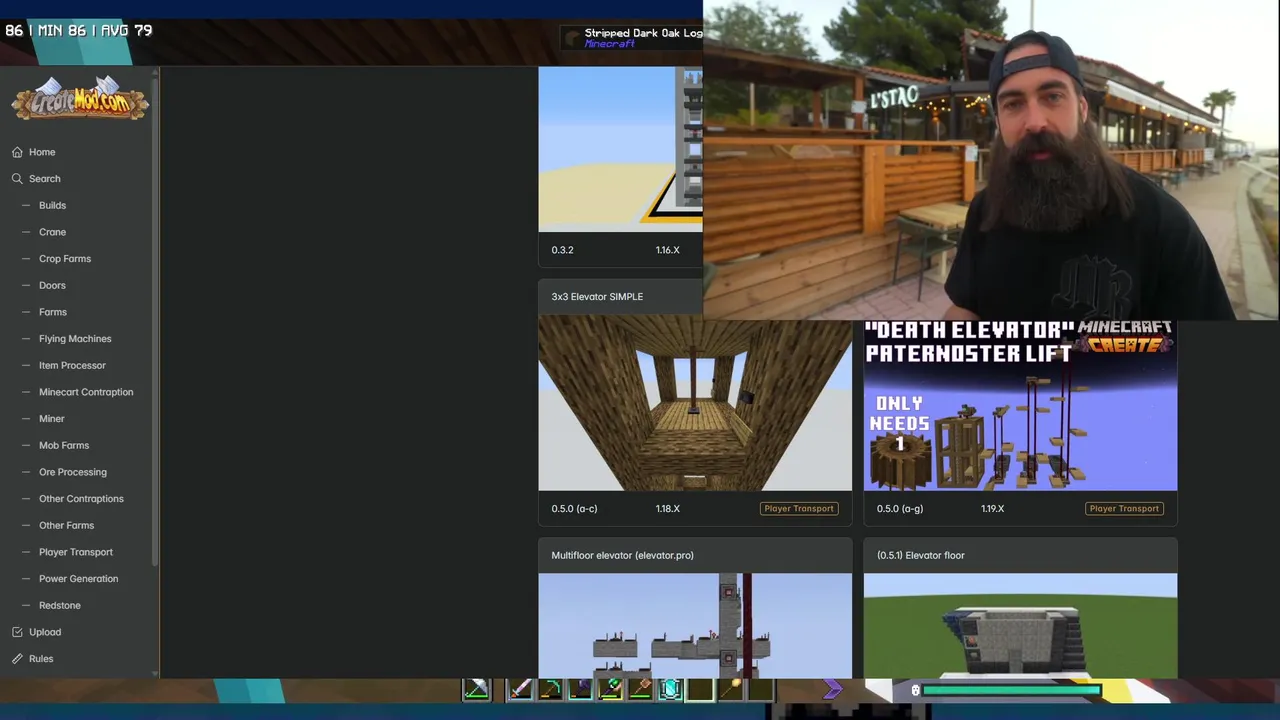Click the 1.18.X version text
The image size is (1280, 720).
pos(667,509)
